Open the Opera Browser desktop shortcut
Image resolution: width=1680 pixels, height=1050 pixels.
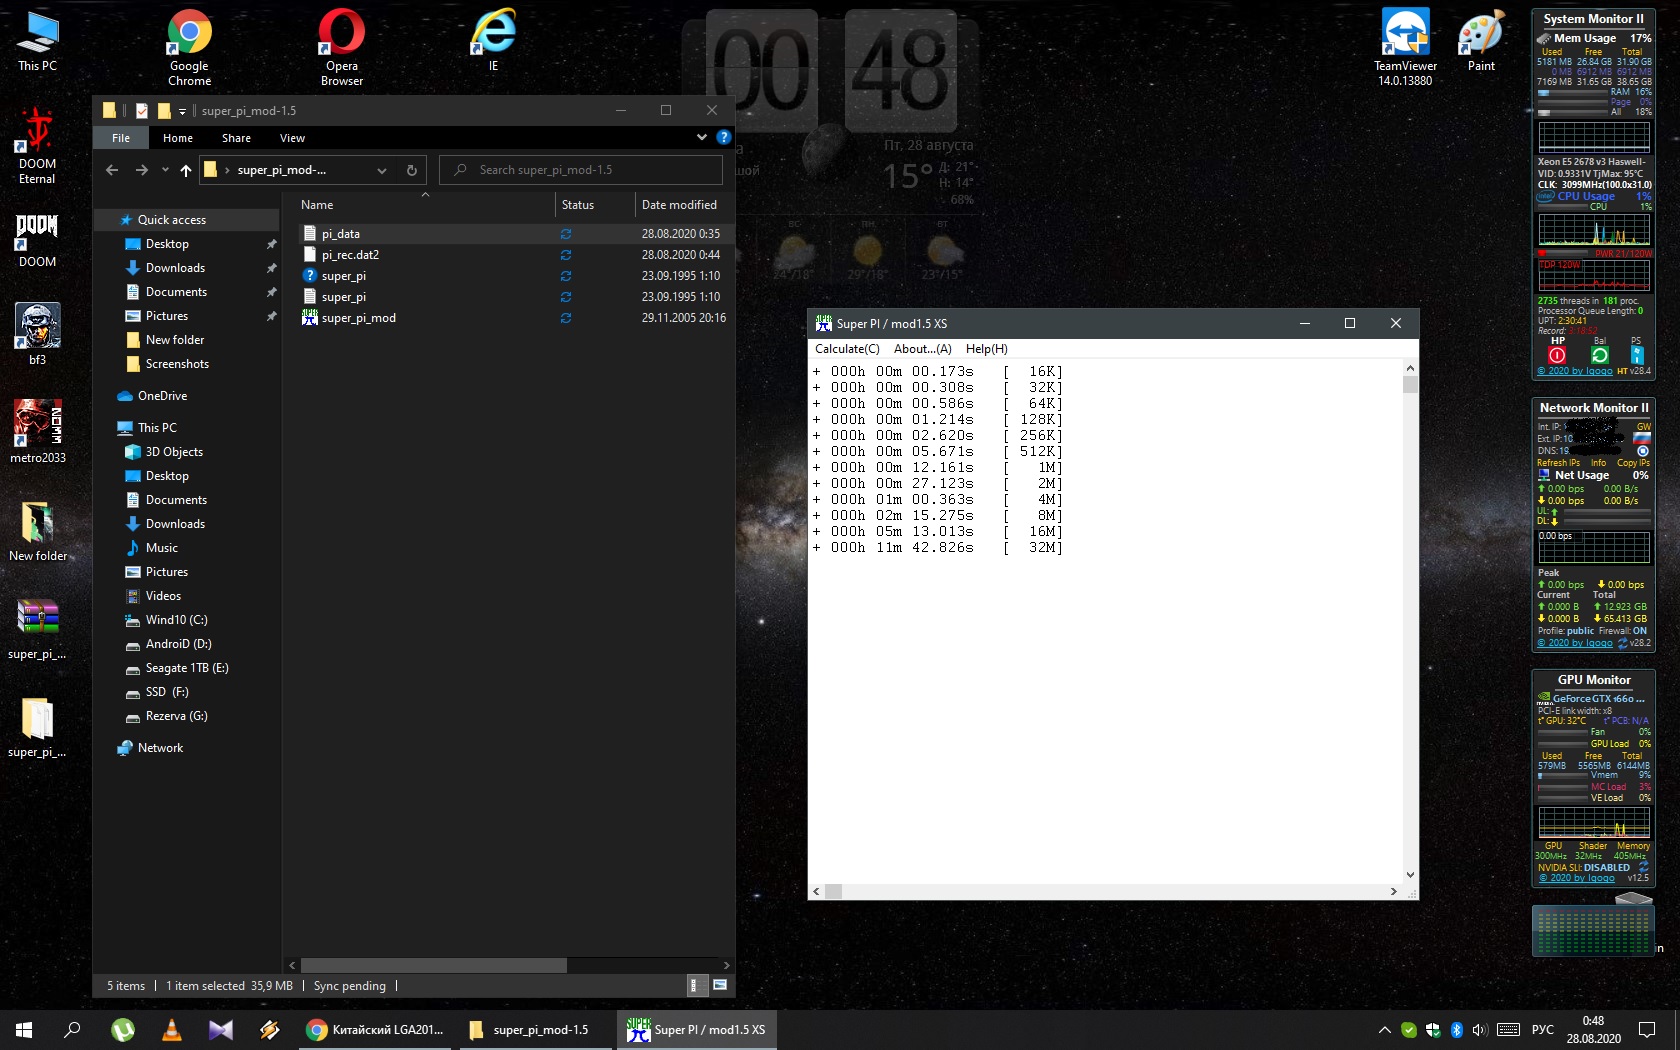pyautogui.click(x=342, y=46)
